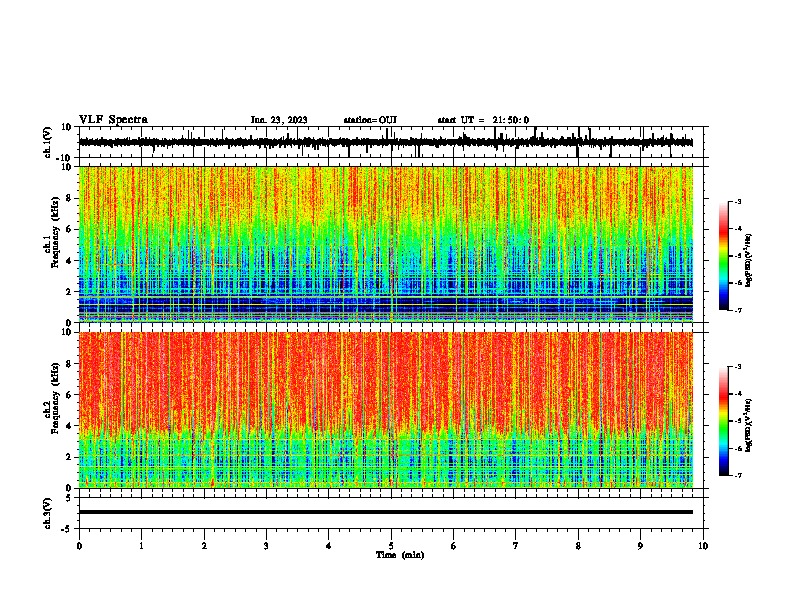Click the thick black ch.3 trace line
The width and height of the screenshot is (792, 612).
386,512
